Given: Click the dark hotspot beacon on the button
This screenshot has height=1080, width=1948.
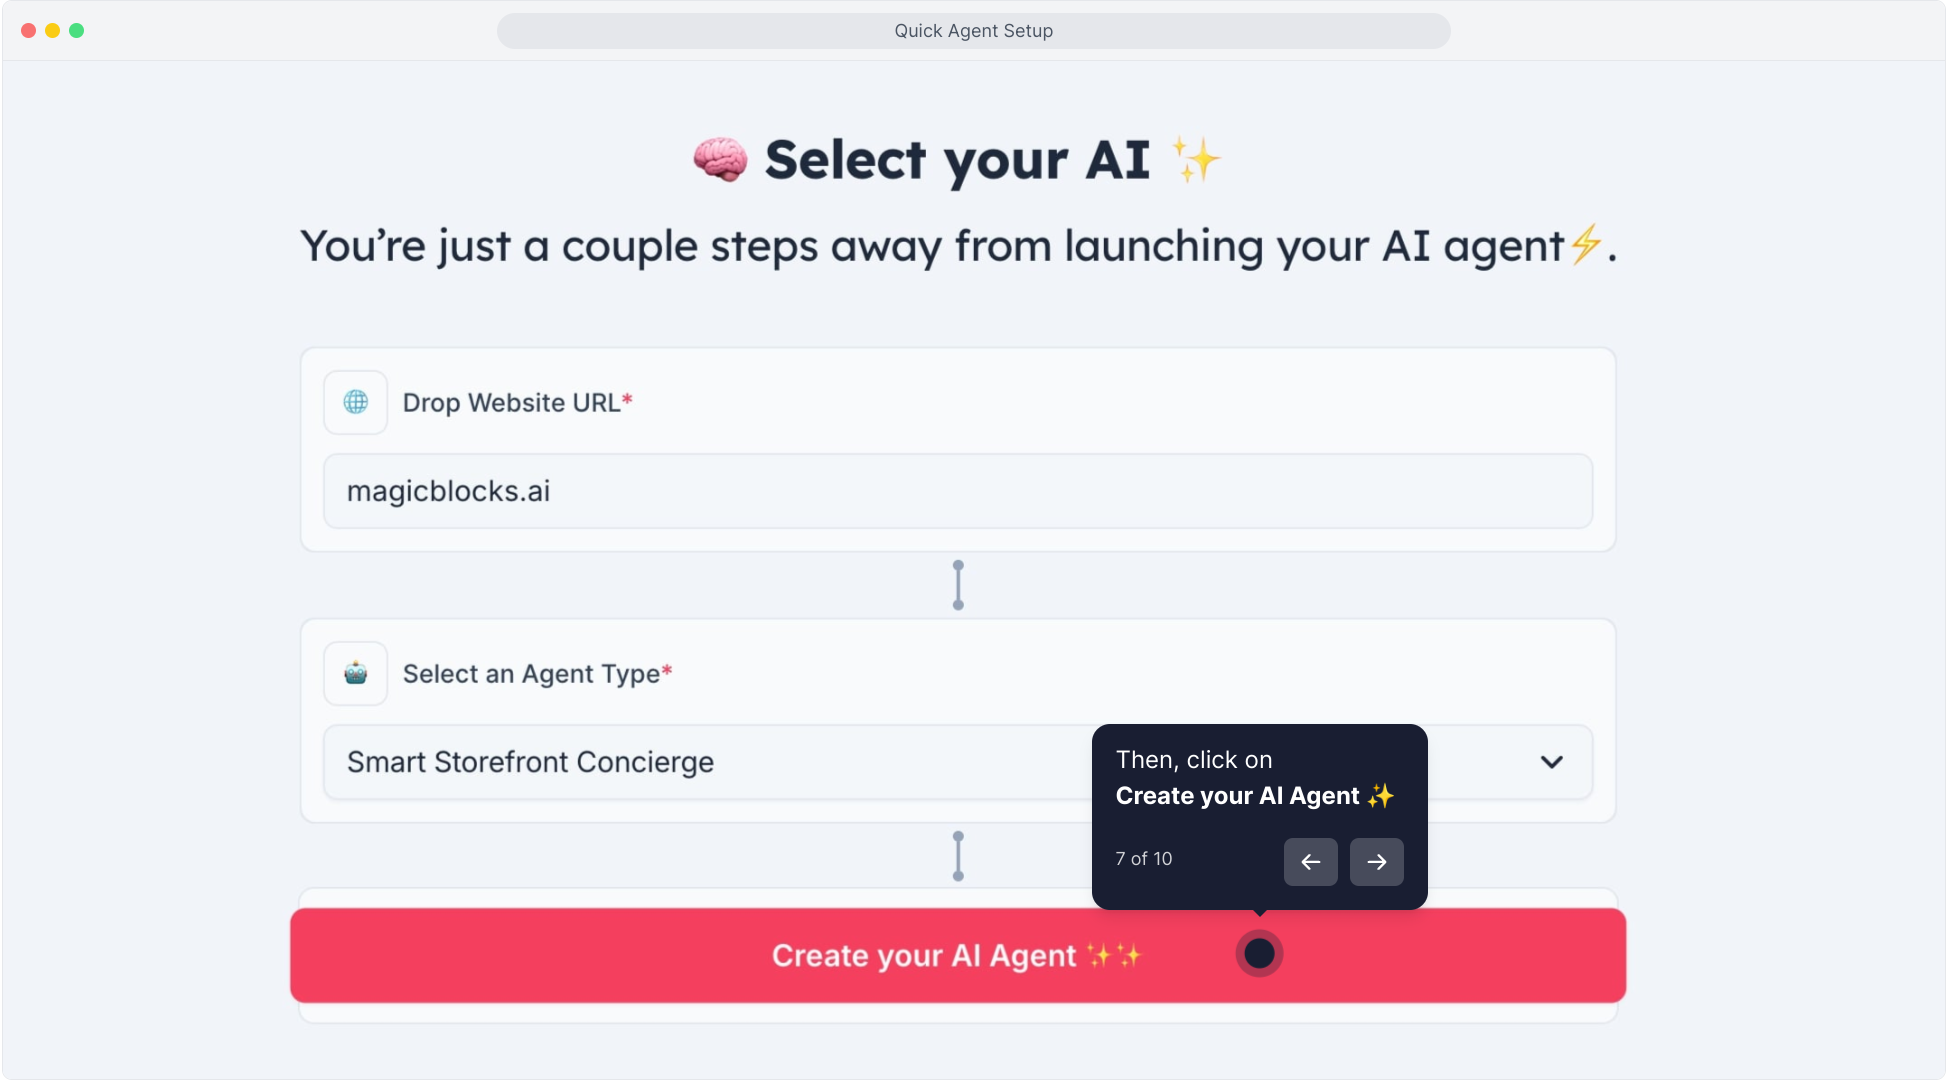Looking at the screenshot, I should click(x=1259, y=954).
